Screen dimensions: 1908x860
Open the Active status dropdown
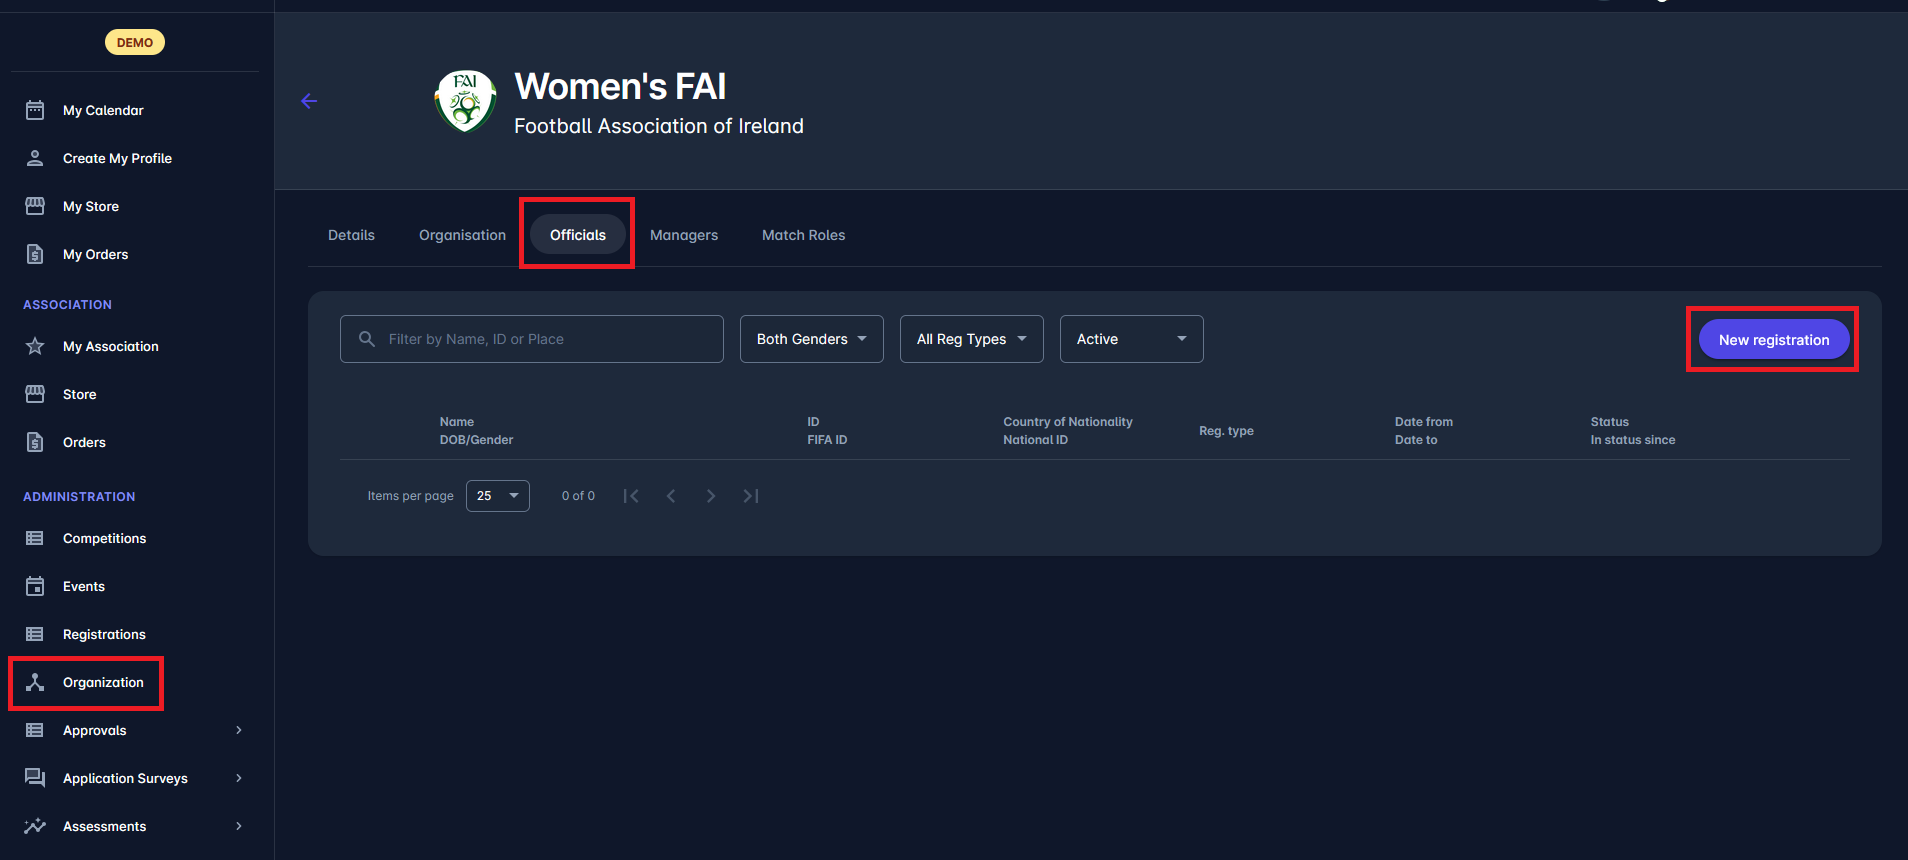click(1131, 339)
